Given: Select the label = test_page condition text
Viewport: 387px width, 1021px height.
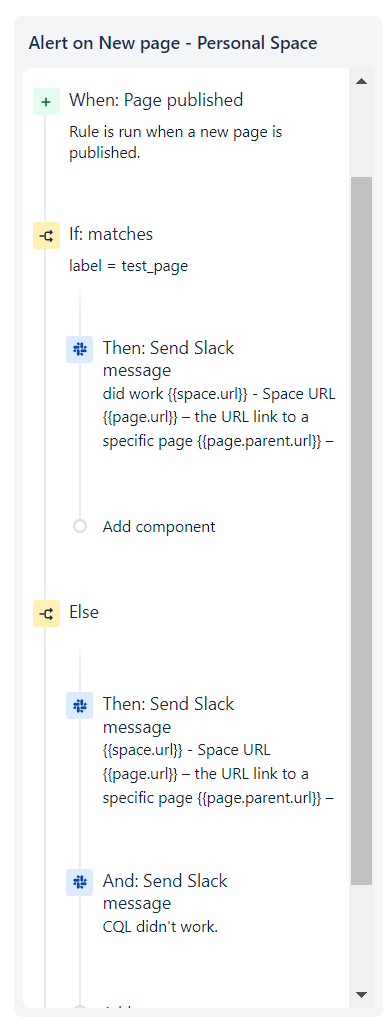Looking at the screenshot, I should 128,266.
